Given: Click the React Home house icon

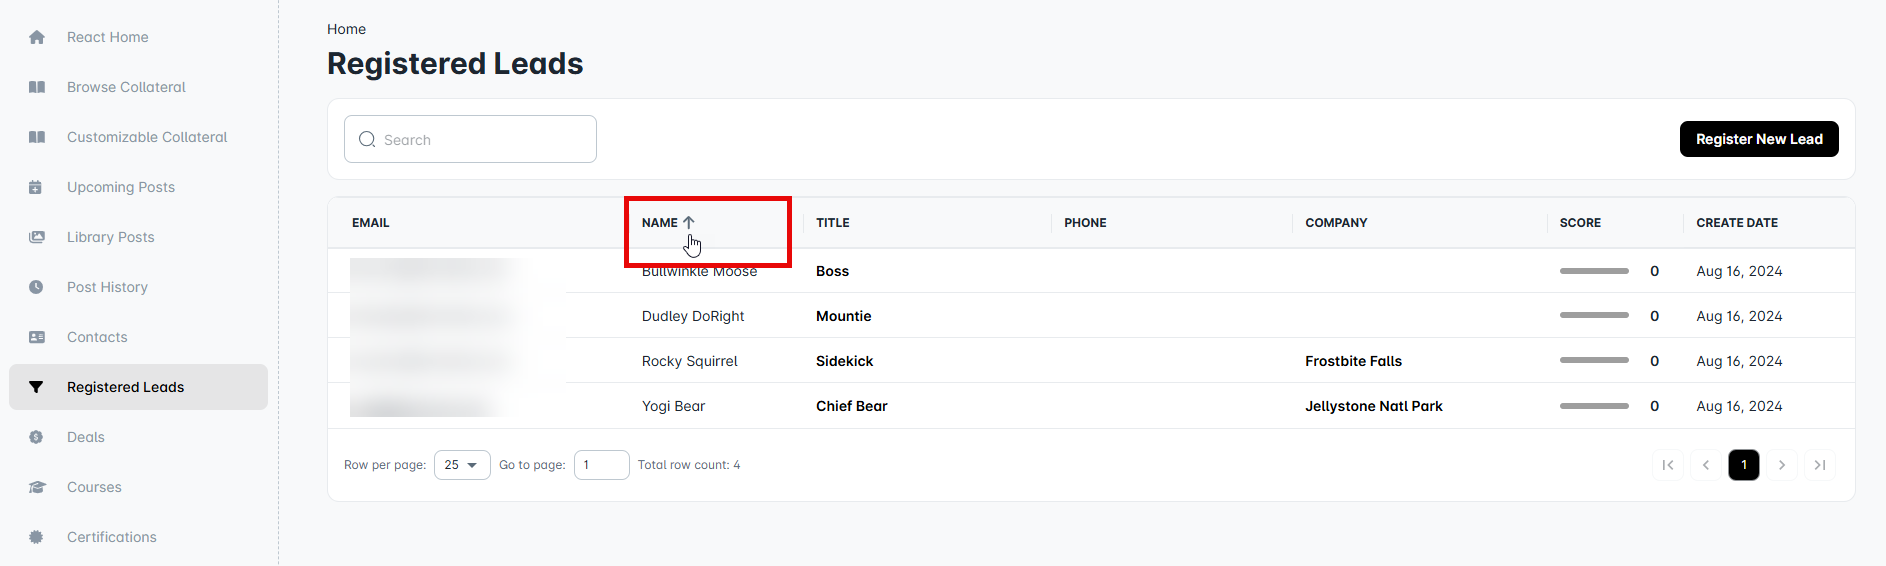Looking at the screenshot, I should [37, 37].
